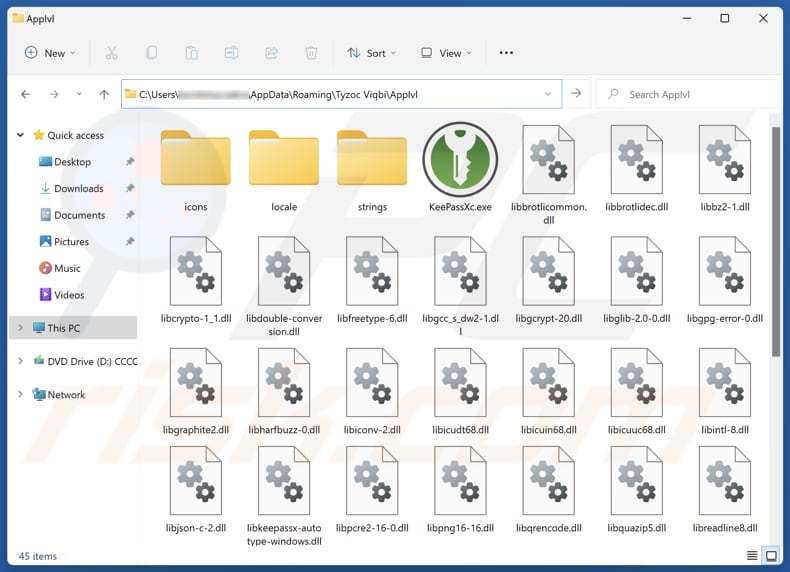
Task: Open address bar history dropdown chevron
Action: [548, 94]
